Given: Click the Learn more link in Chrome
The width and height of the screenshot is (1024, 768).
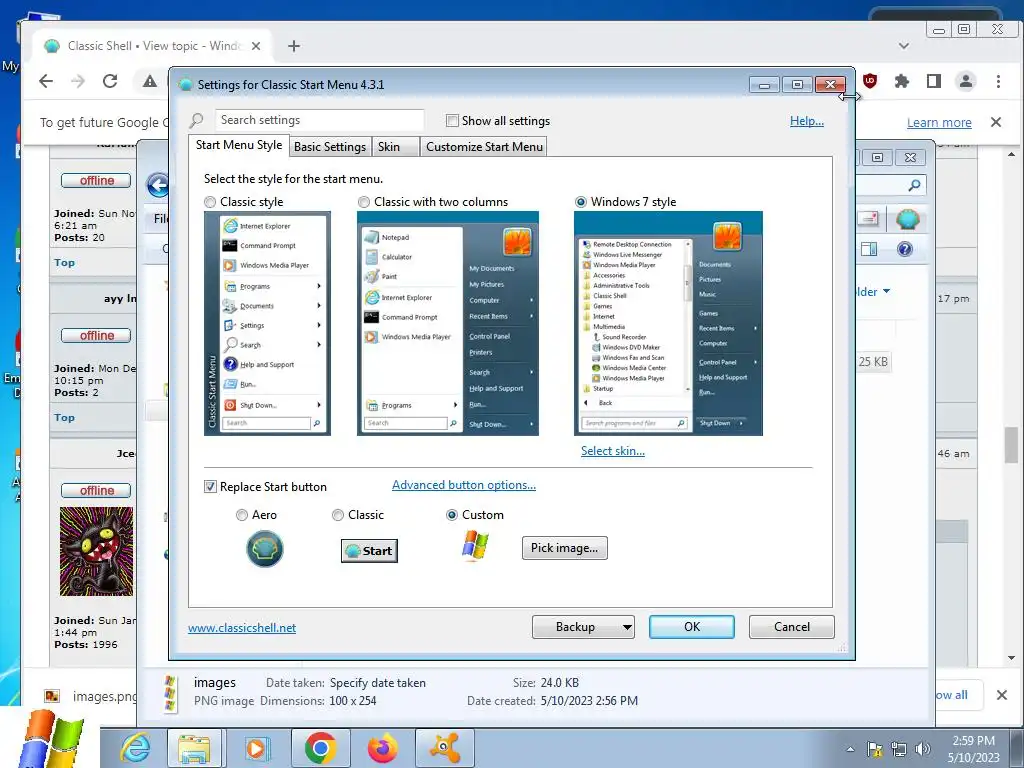Looking at the screenshot, I should click(x=939, y=122).
